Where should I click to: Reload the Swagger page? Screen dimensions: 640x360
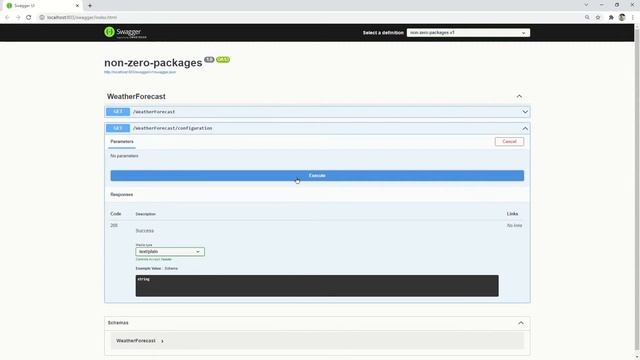(29, 18)
